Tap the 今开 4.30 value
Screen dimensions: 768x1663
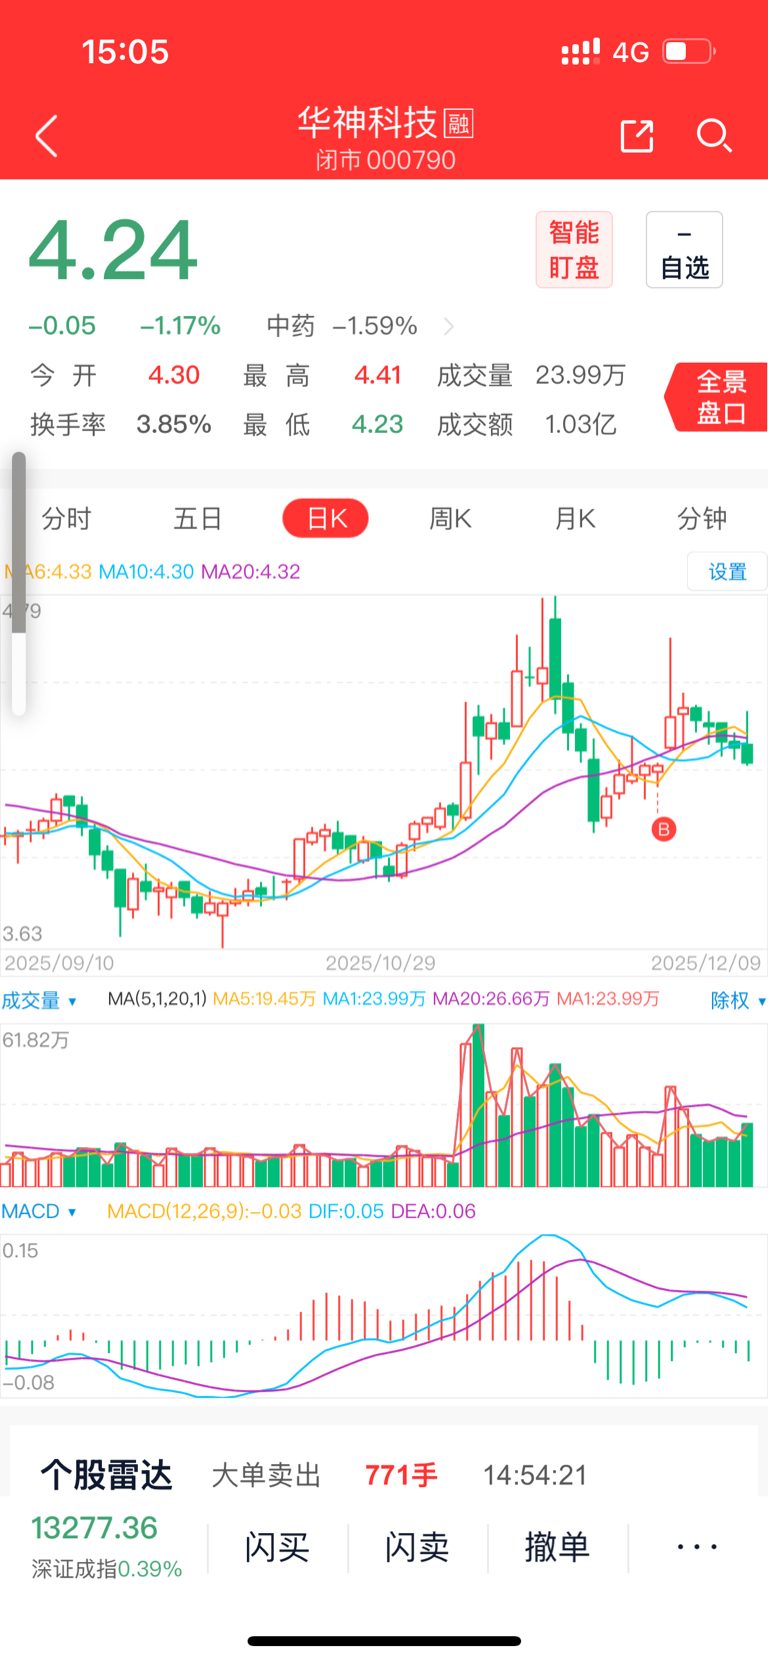(x=174, y=375)
